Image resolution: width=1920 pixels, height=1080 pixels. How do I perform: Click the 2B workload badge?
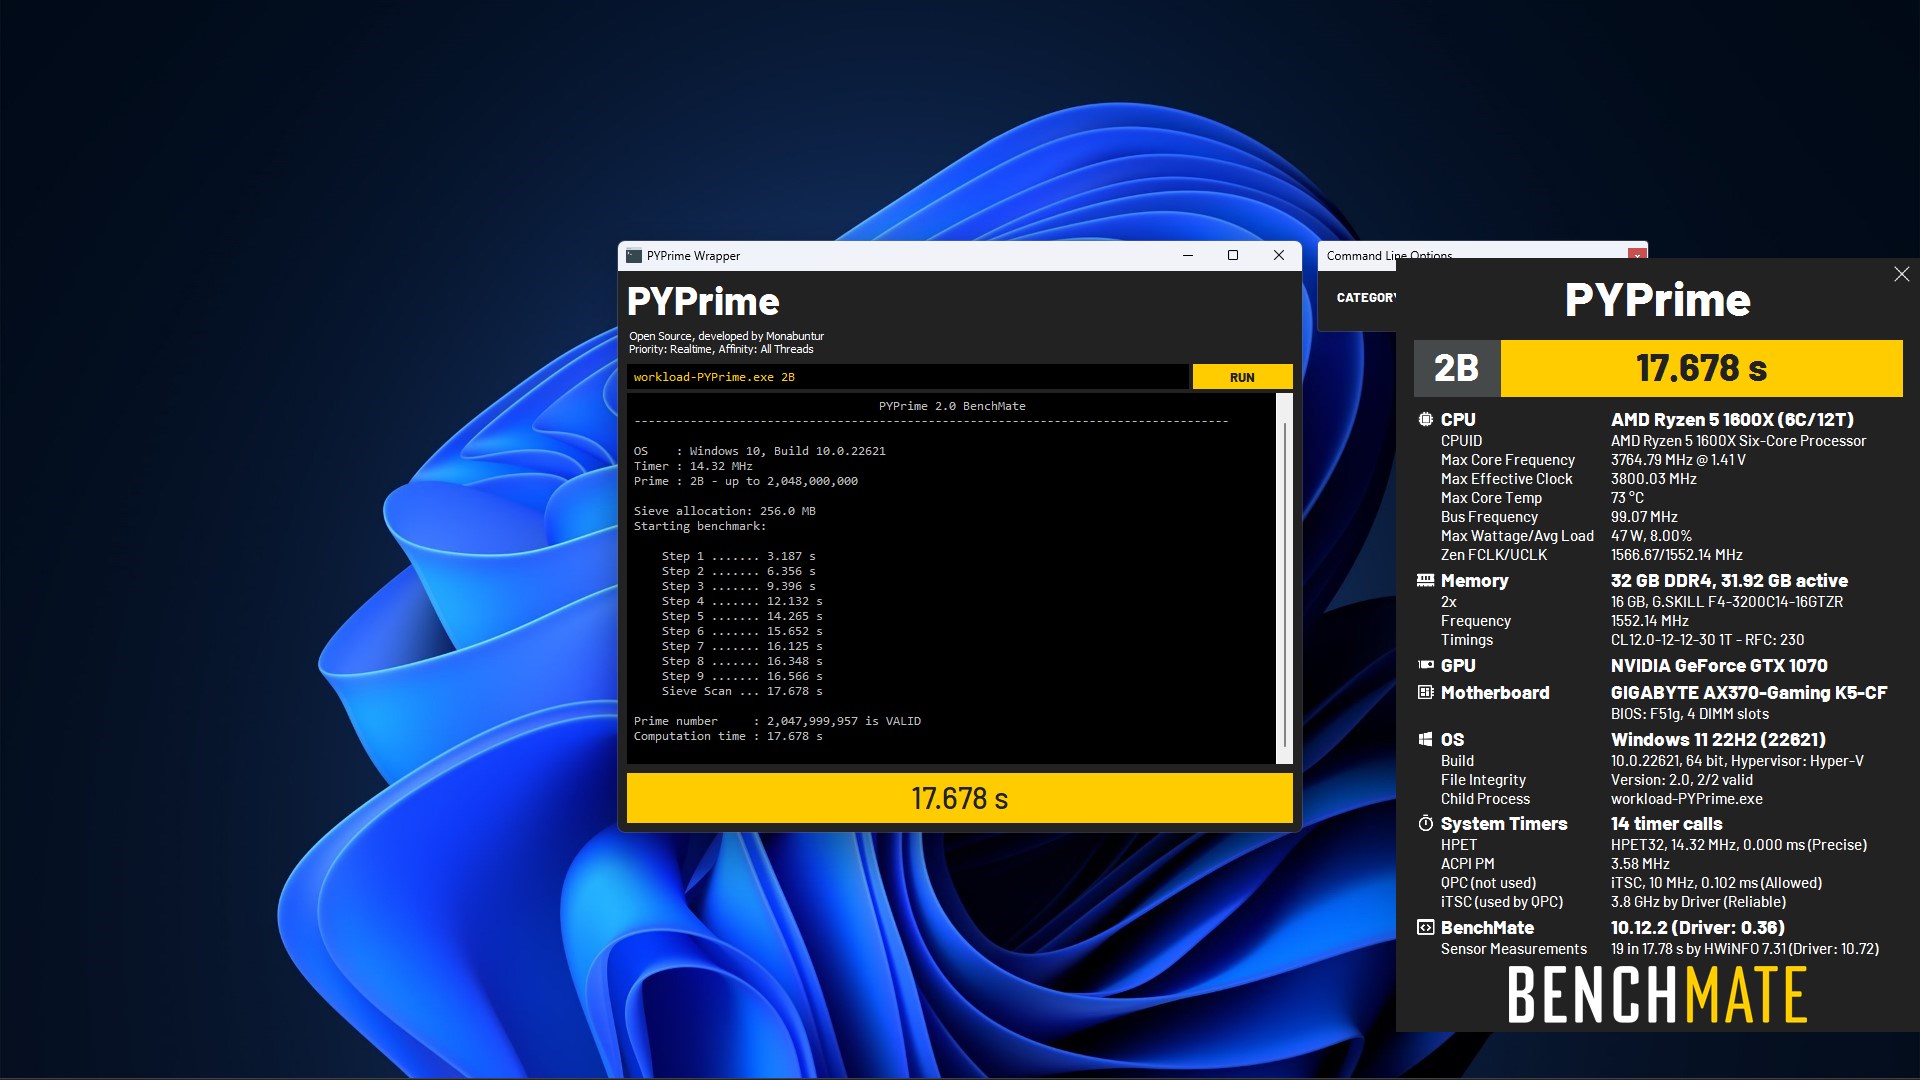1456,368
